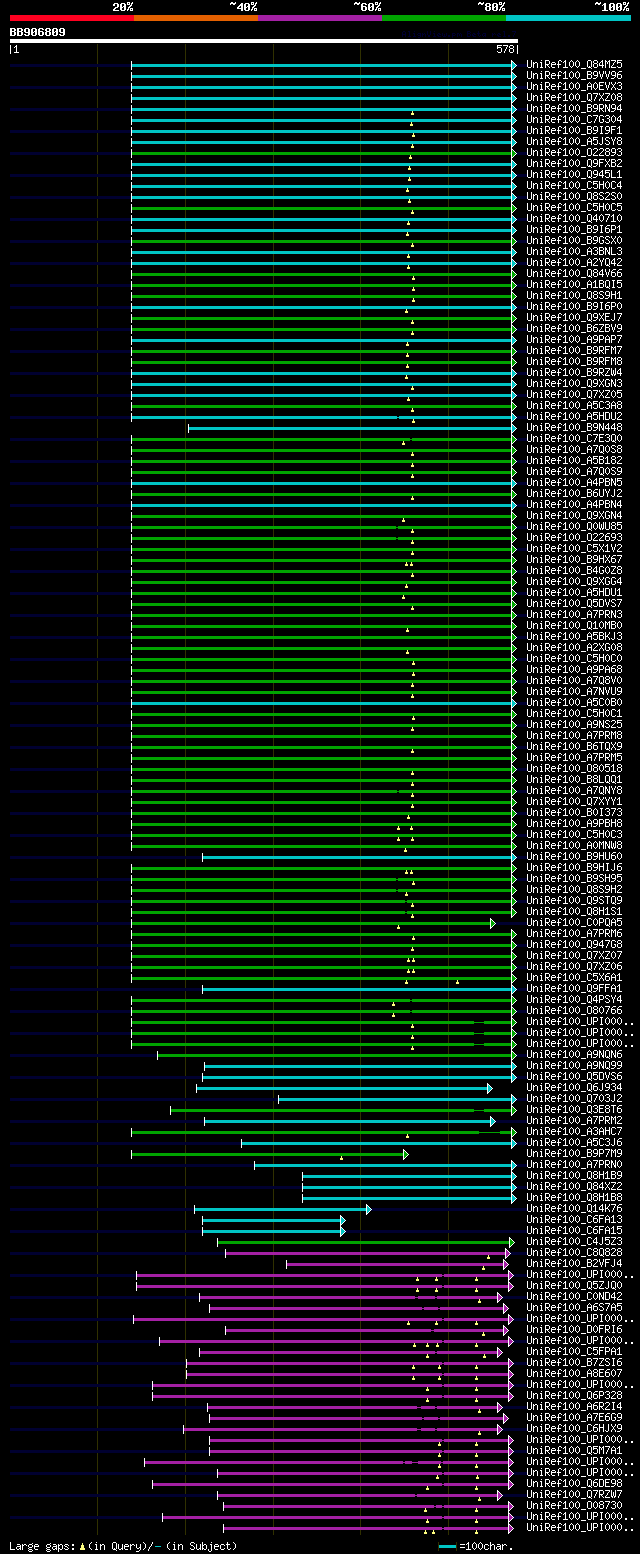Select the UniRef100_A9NQN6 label
The image size is (640, 1554).
[574, 1054]
